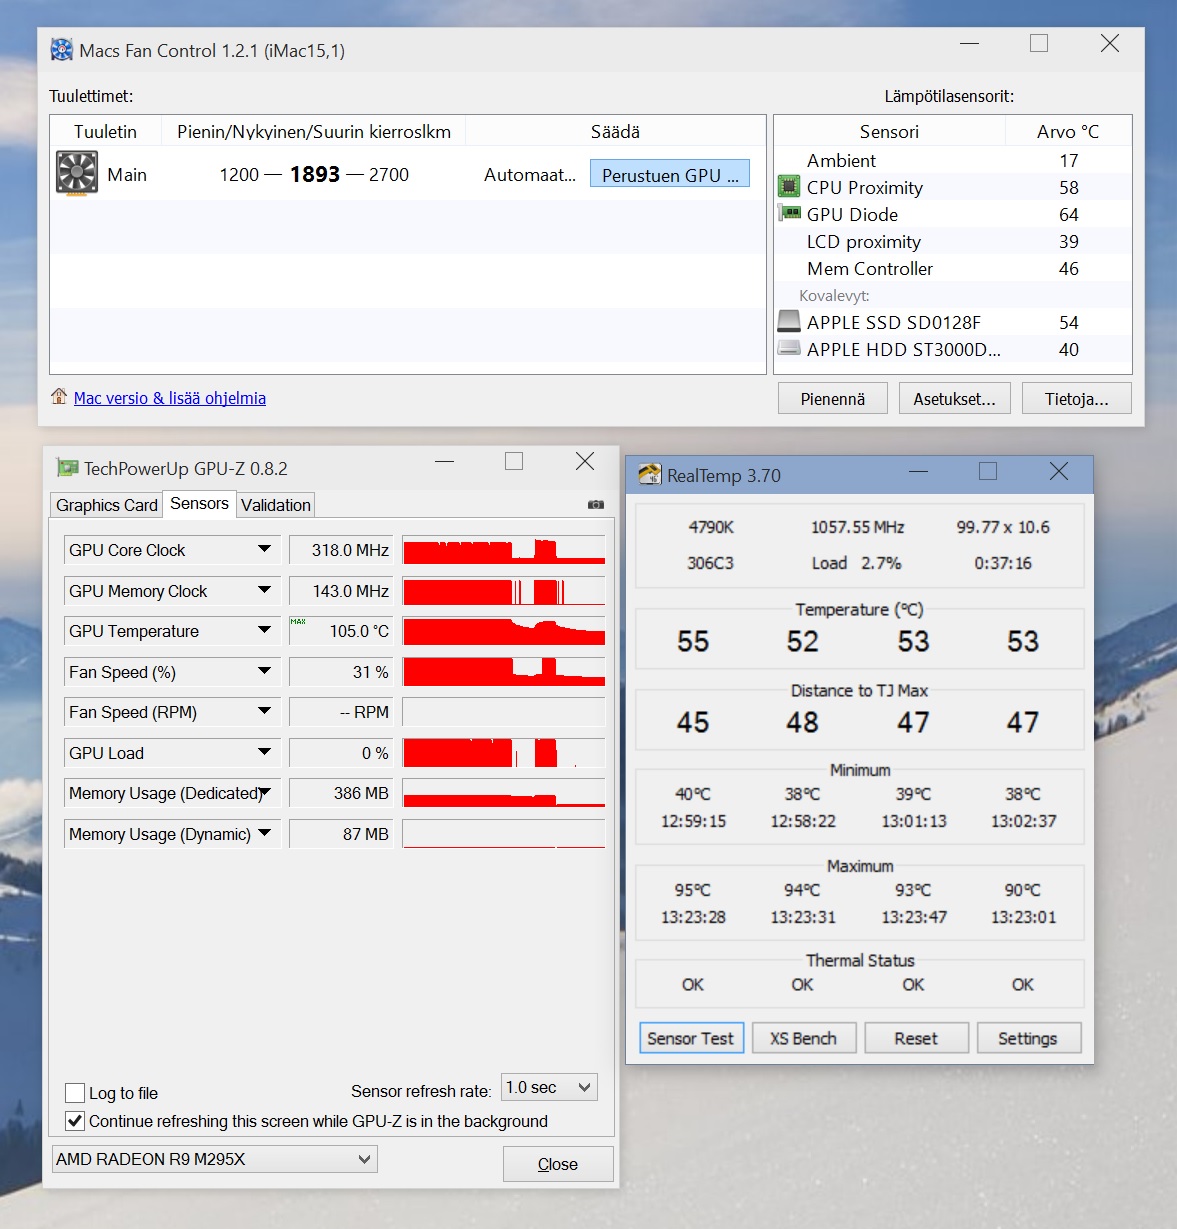
Task: Click the GPU Load history graph
Action: tap(504, 753)
